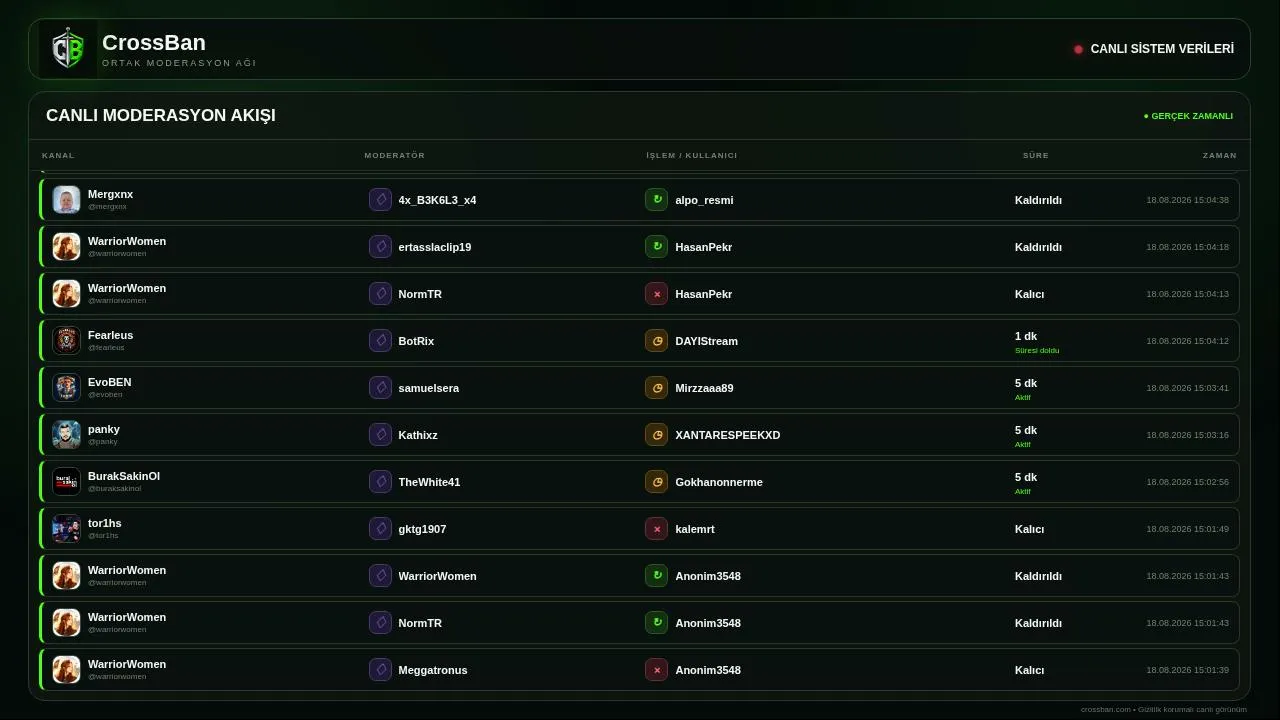This screenshot has height=720, width=1280.
Task: Open the Mergxnx channel avatar
Action: coord(66,200)
